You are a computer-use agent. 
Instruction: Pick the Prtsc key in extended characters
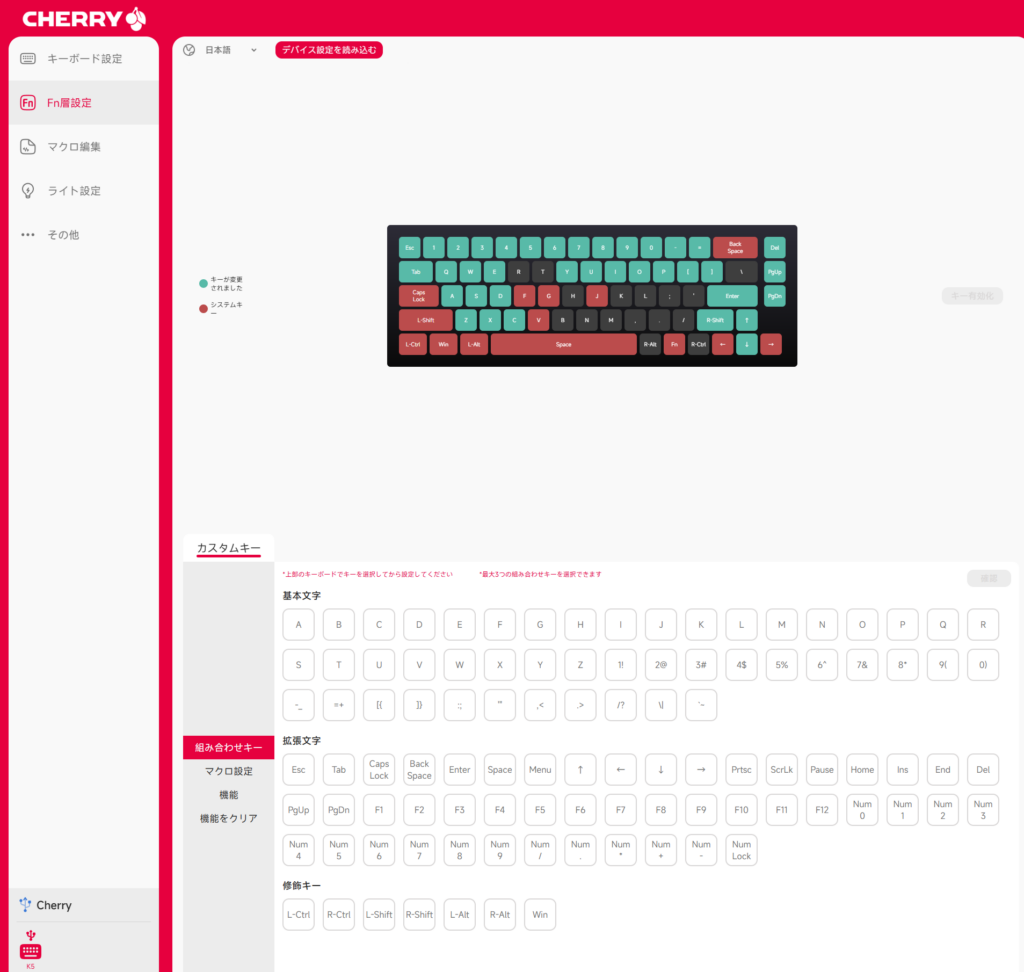[741, 770]
